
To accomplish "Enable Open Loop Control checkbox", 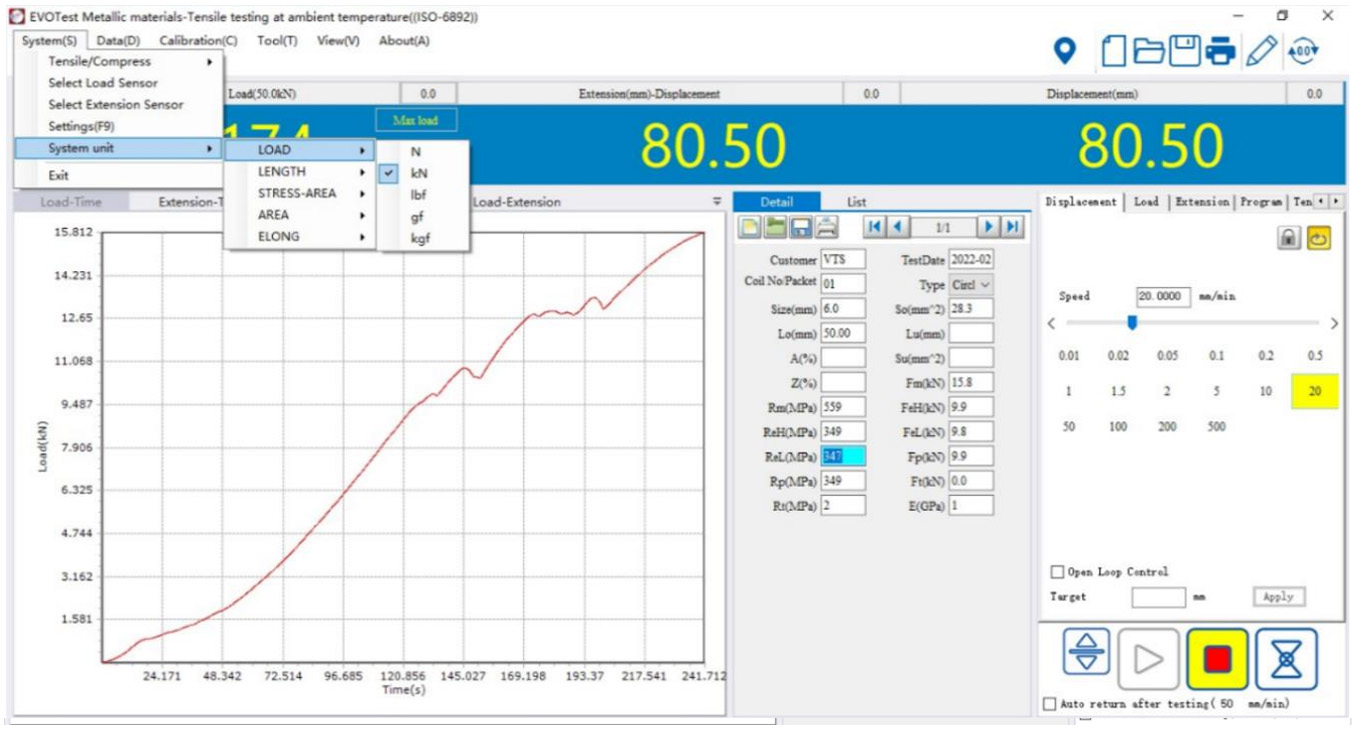I will coord(1057,572).
